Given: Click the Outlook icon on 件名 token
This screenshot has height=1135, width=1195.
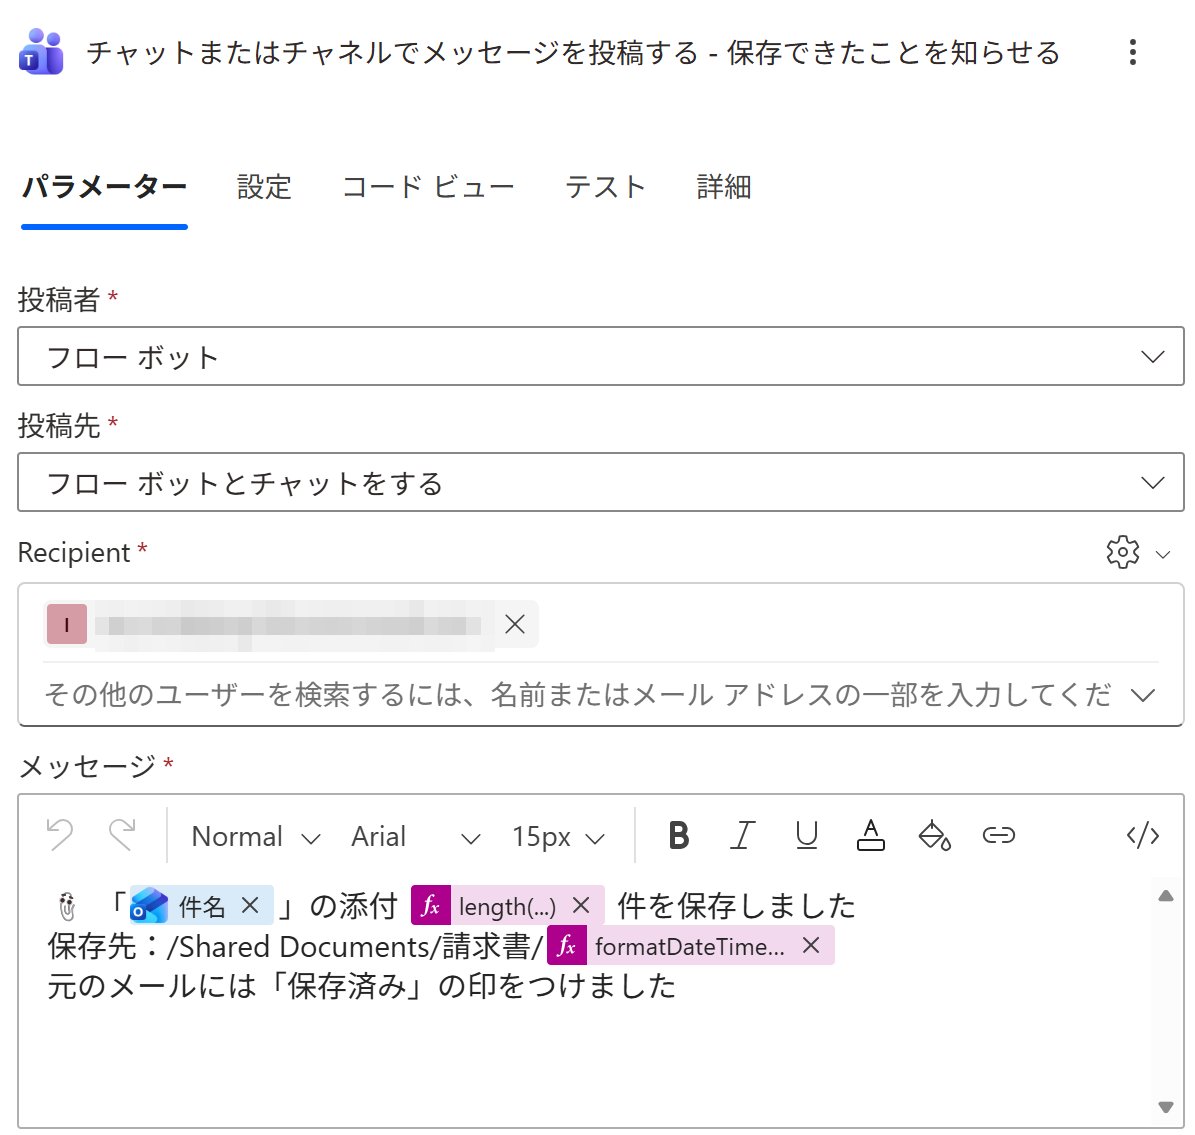Looking at the screenshot, I should tap(149, 906).
